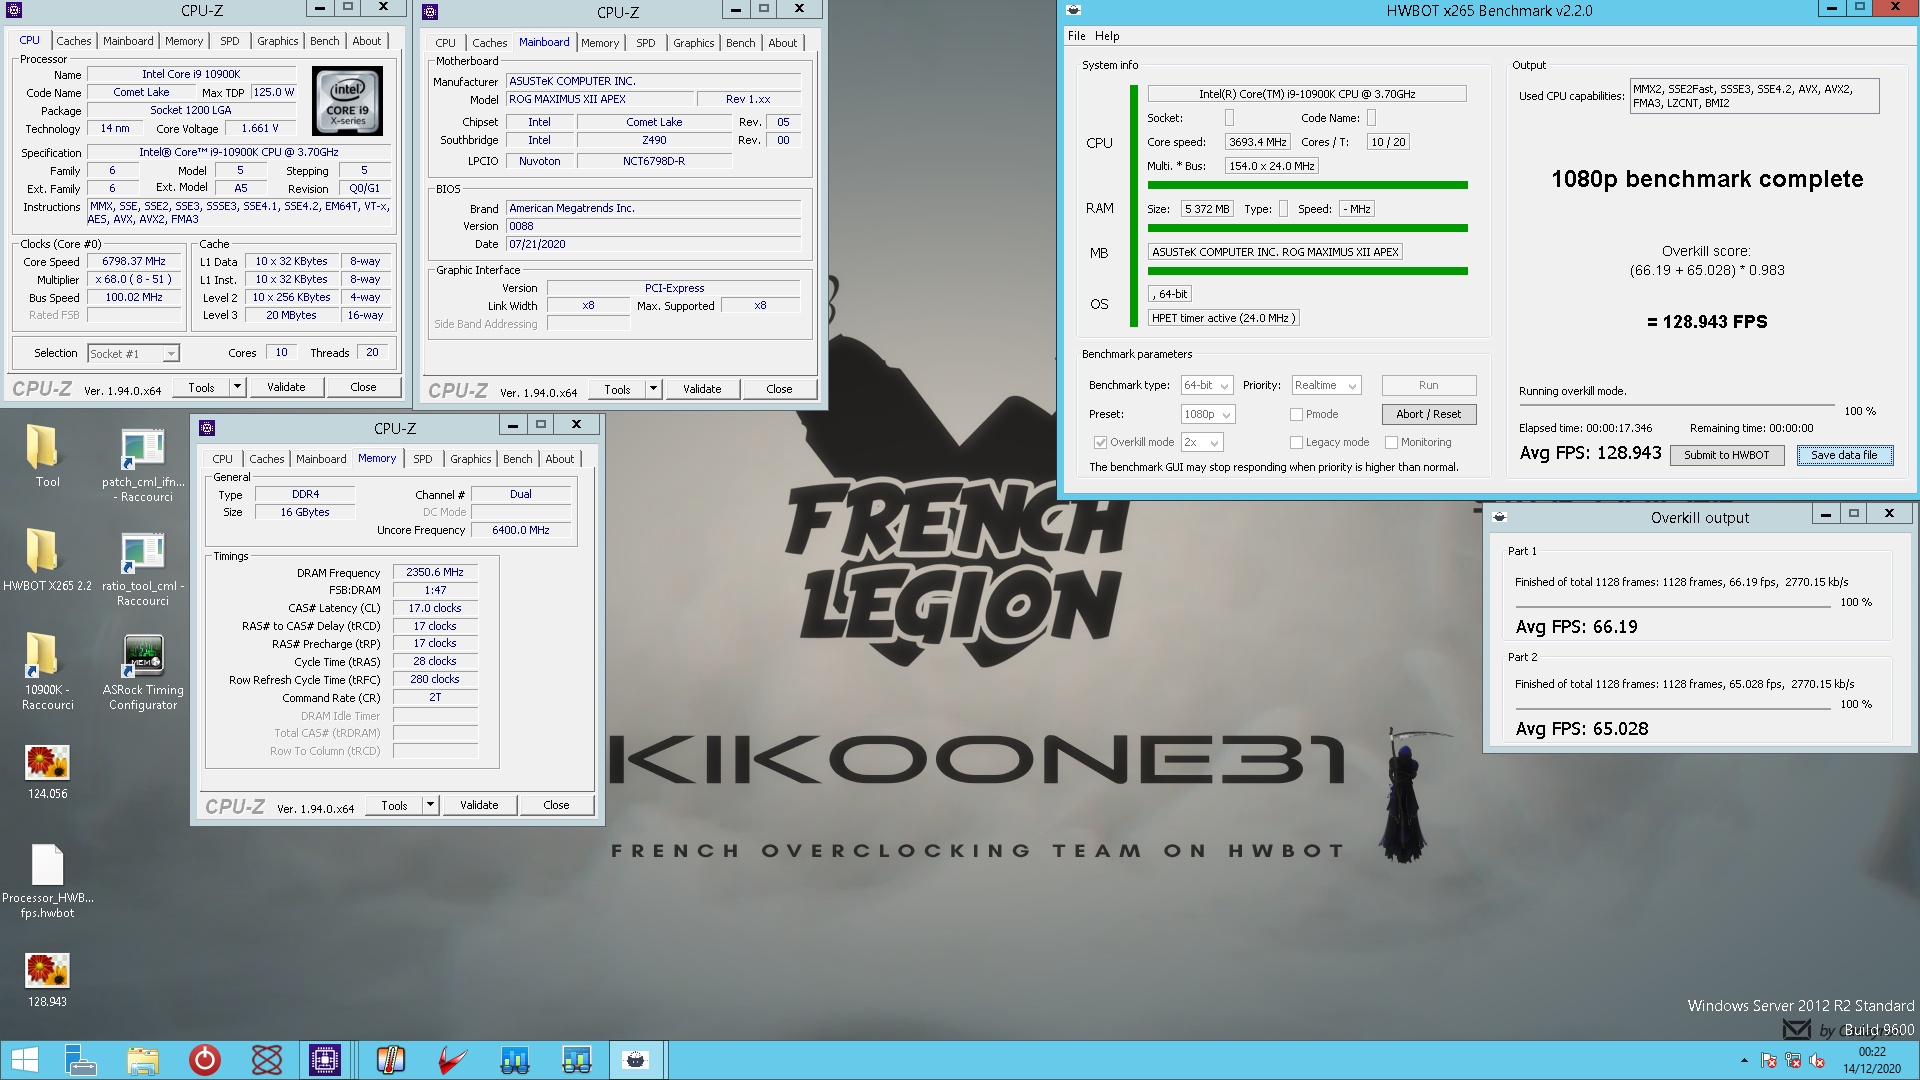Click the Overkill output window title icon
This screenshot has height=1080, width=1920.
click(1499, 517)
